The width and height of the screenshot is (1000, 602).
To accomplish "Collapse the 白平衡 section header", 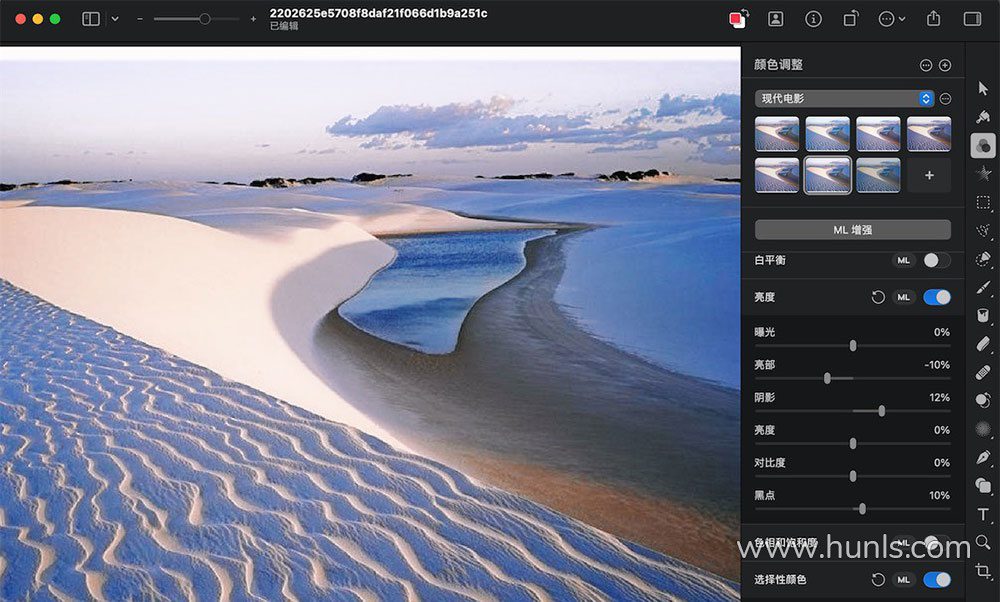I will point(770,260).
